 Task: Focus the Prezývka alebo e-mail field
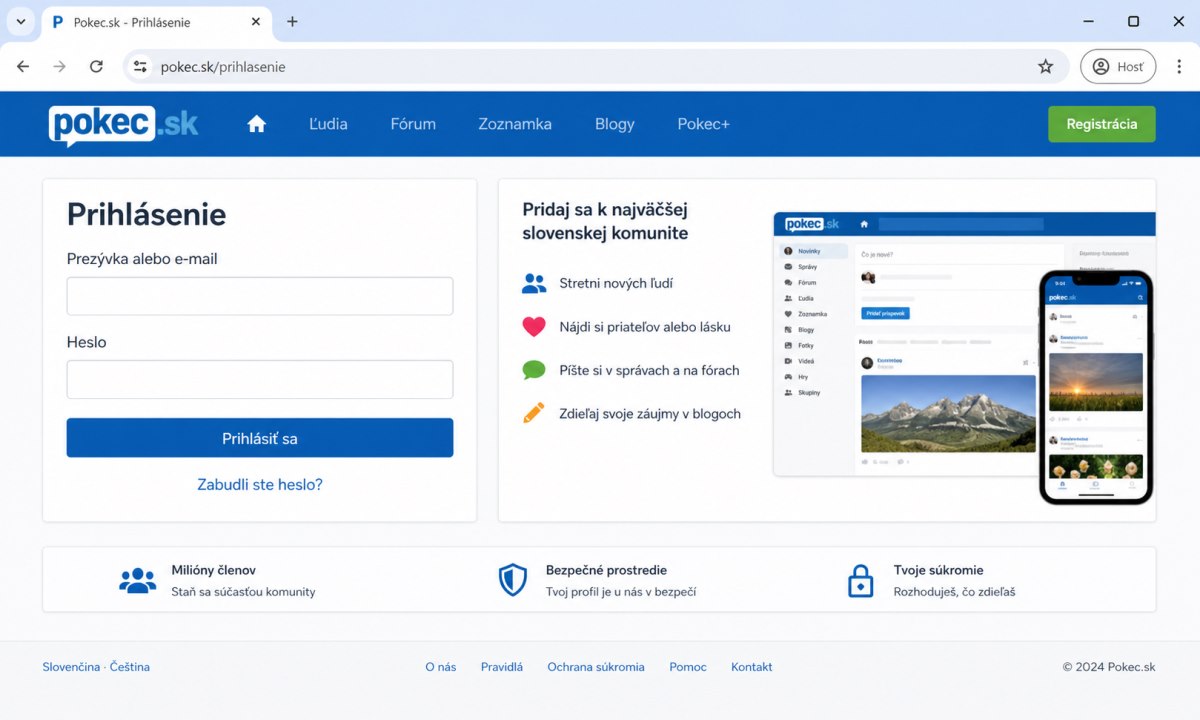click(x=260, y=296)
